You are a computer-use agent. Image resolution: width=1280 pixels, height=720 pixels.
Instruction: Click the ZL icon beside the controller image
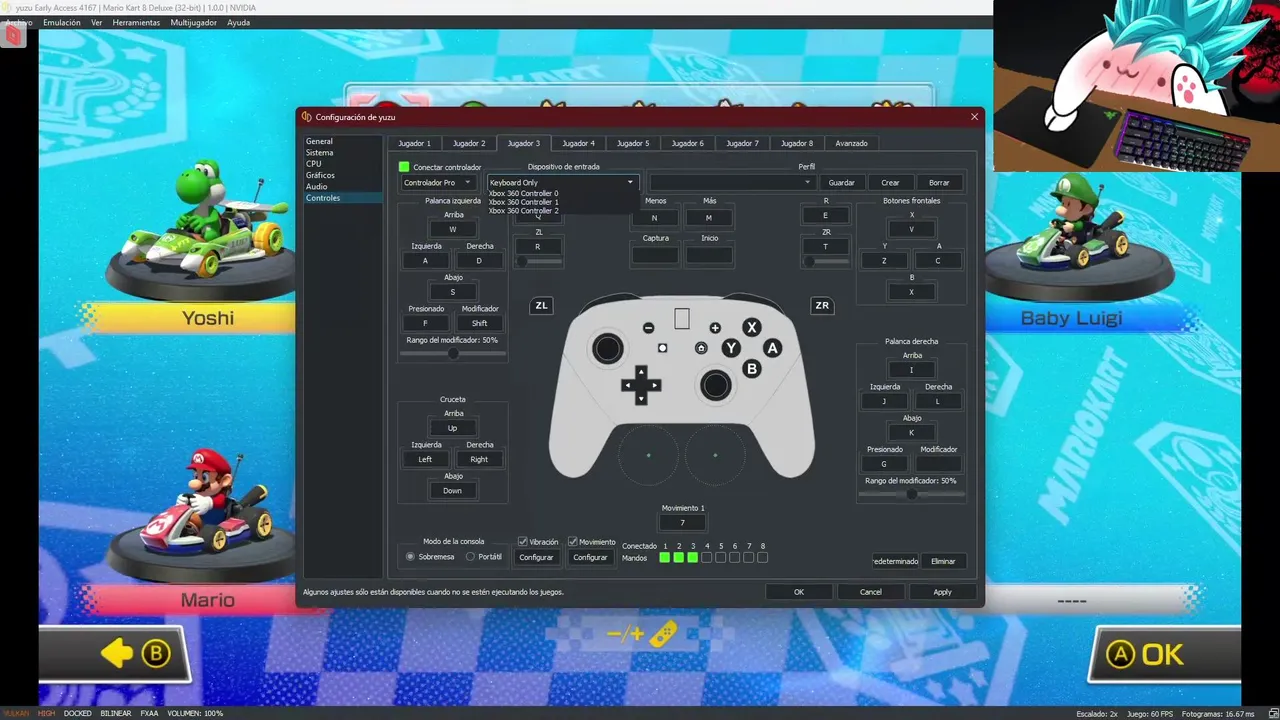click(x=541, y=305)
